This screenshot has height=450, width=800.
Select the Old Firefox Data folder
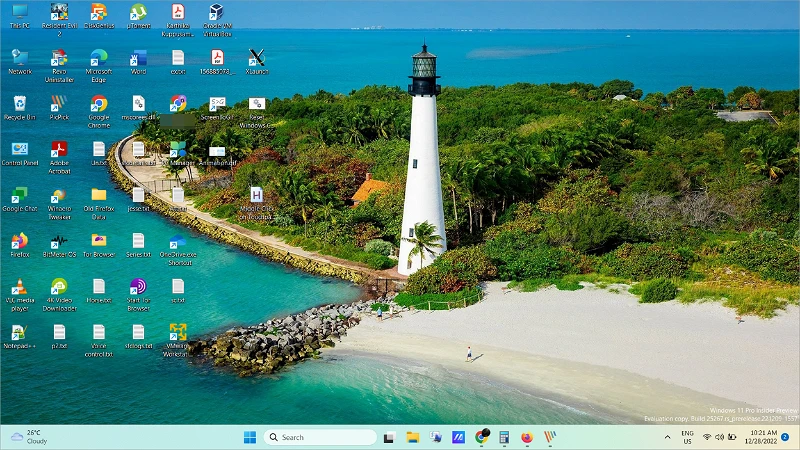99,204
